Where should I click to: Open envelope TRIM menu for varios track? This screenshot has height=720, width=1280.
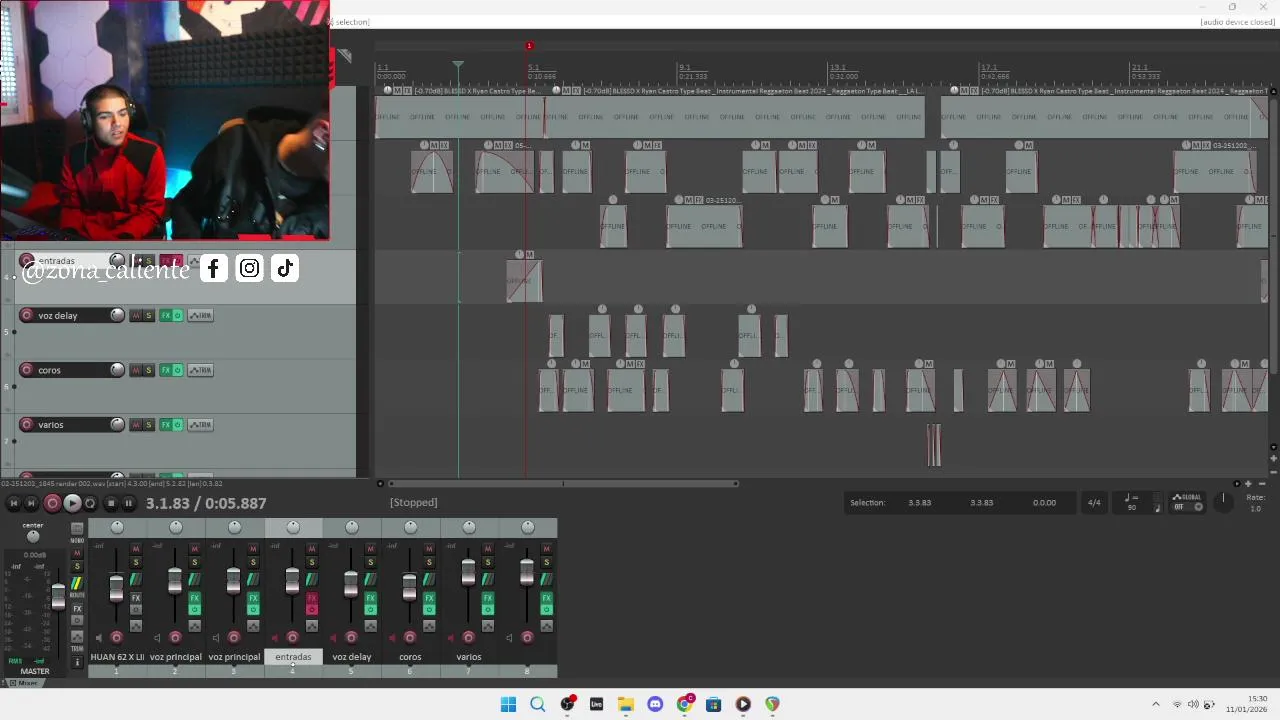(x=201, y=424)
